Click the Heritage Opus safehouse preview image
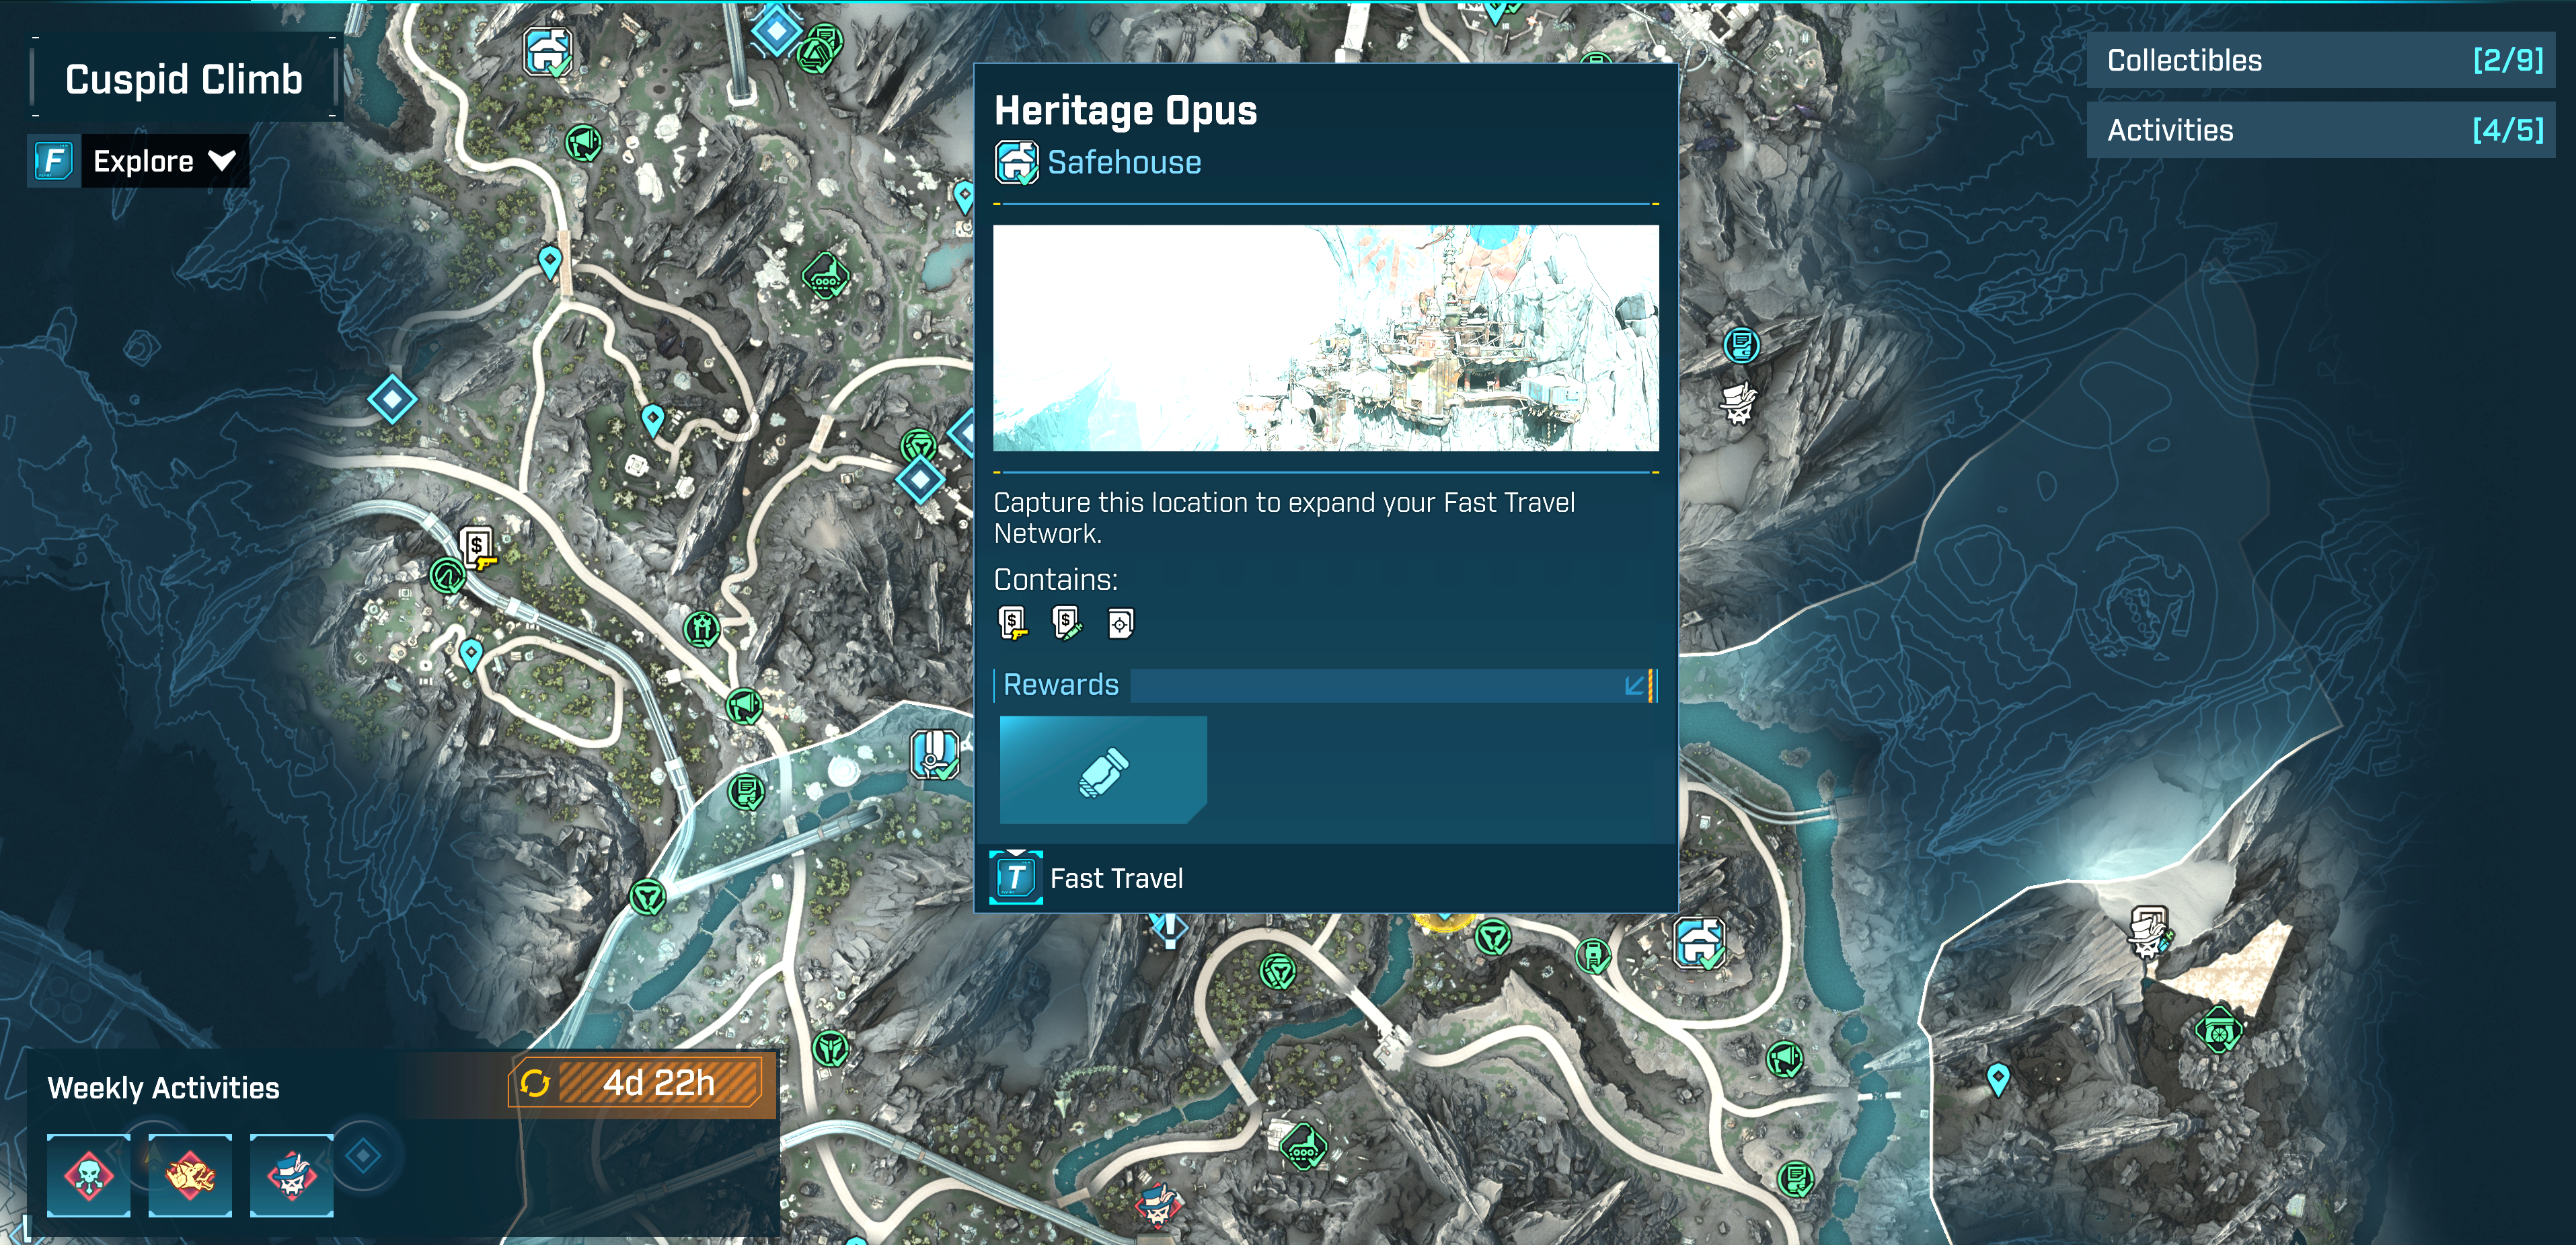The height and width of the screenshot is (1245, 2576). [1325, 338]
